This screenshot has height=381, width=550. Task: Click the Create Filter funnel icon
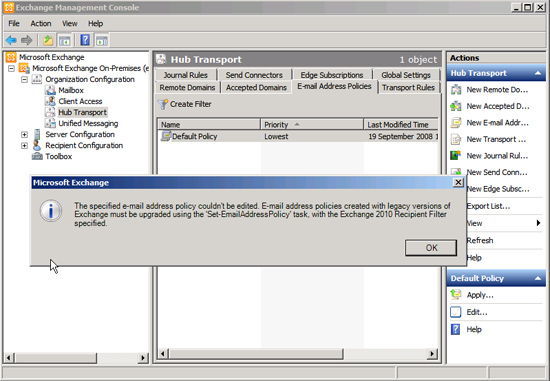[163, 104]
